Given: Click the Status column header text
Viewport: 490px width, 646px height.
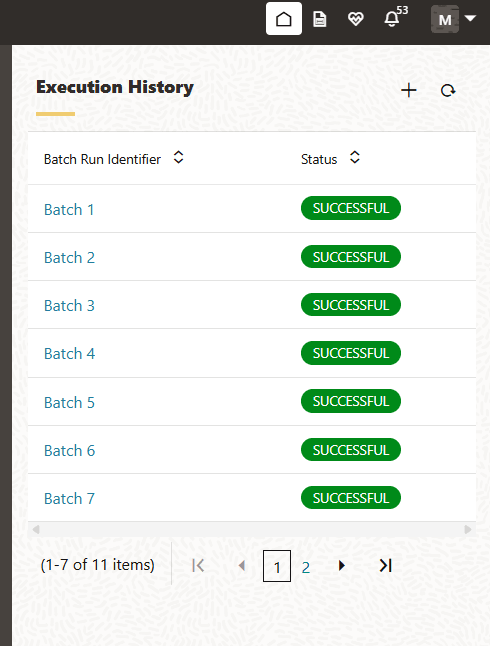Looking at the screenshot, I should click(x=319, y=159).
